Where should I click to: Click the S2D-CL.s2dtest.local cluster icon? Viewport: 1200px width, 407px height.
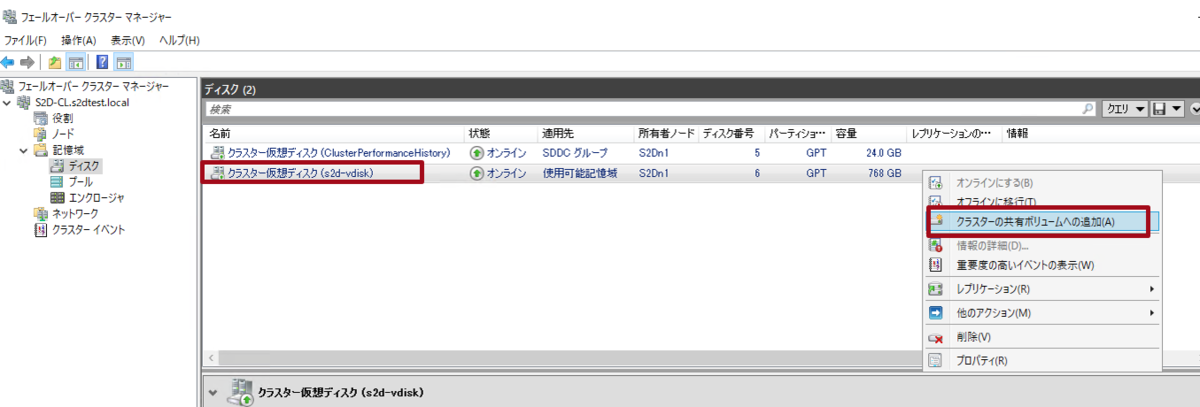coord(25,102)
